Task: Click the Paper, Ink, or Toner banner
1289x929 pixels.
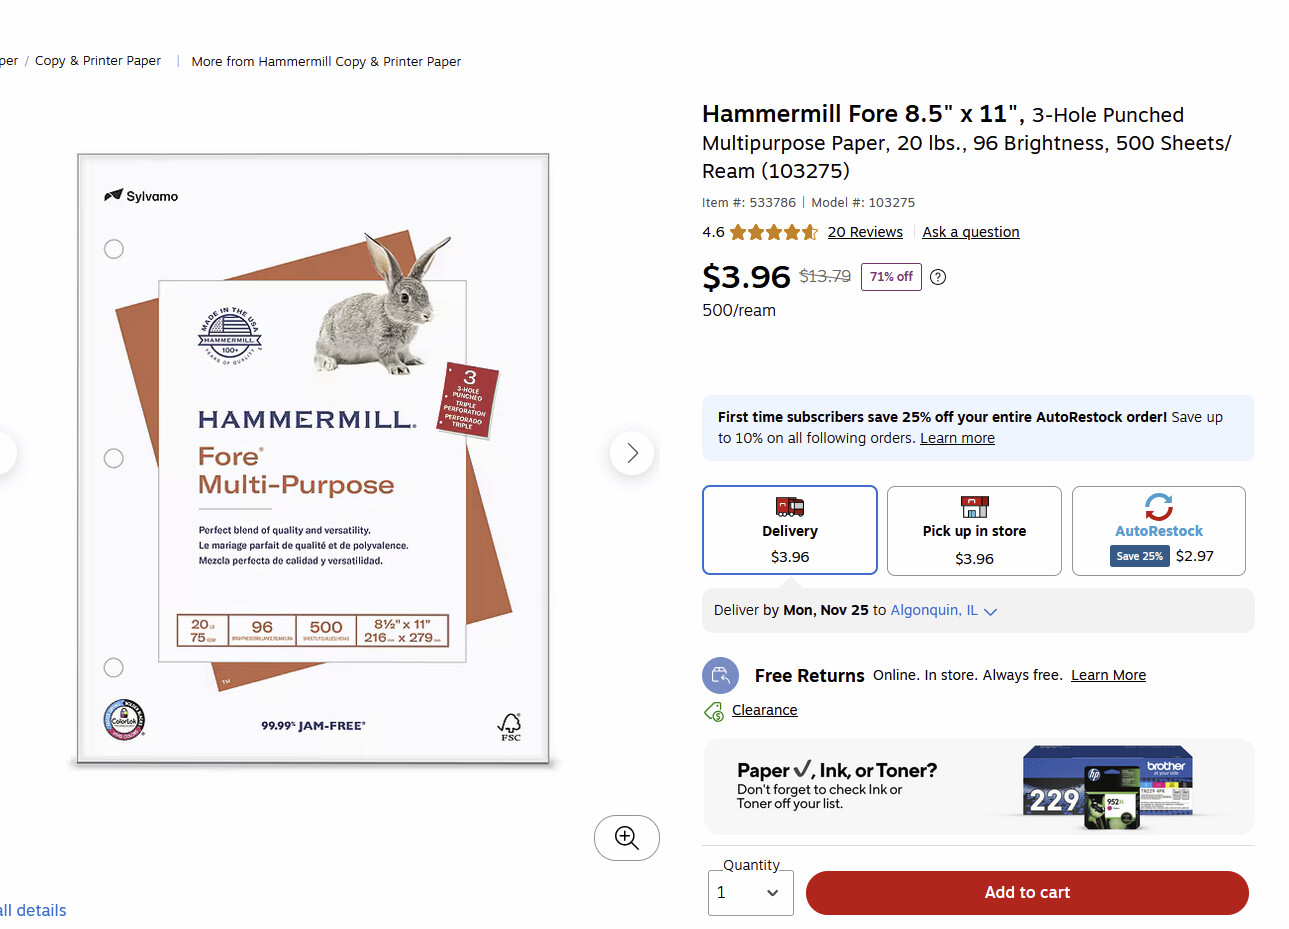Action: (x=979, y=787)
